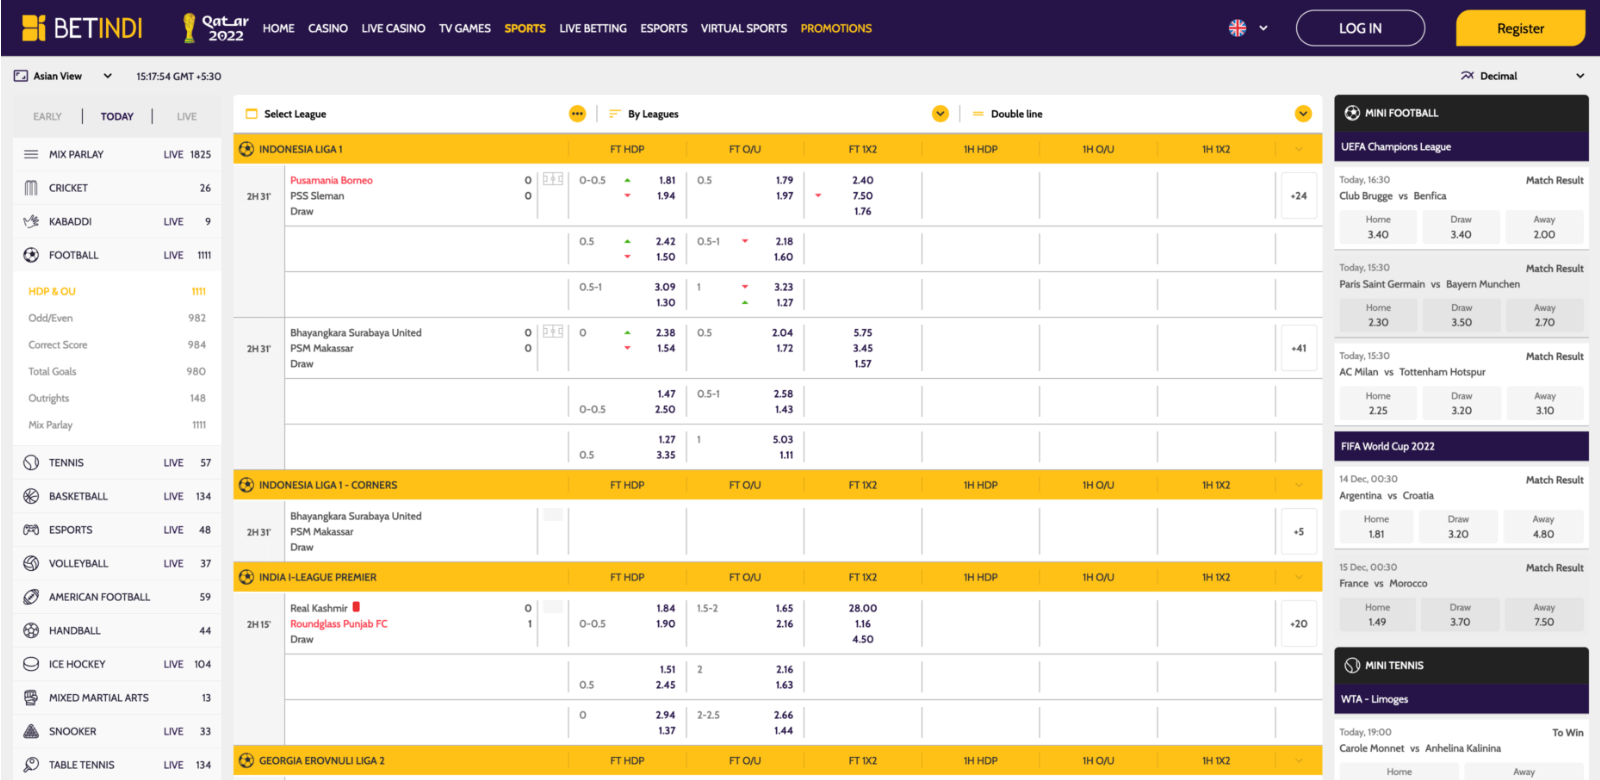Show +24 more markets for Pusamania Borneo
The image size is (1600, 780).
pyautogui.click(x=1298, y=196)
